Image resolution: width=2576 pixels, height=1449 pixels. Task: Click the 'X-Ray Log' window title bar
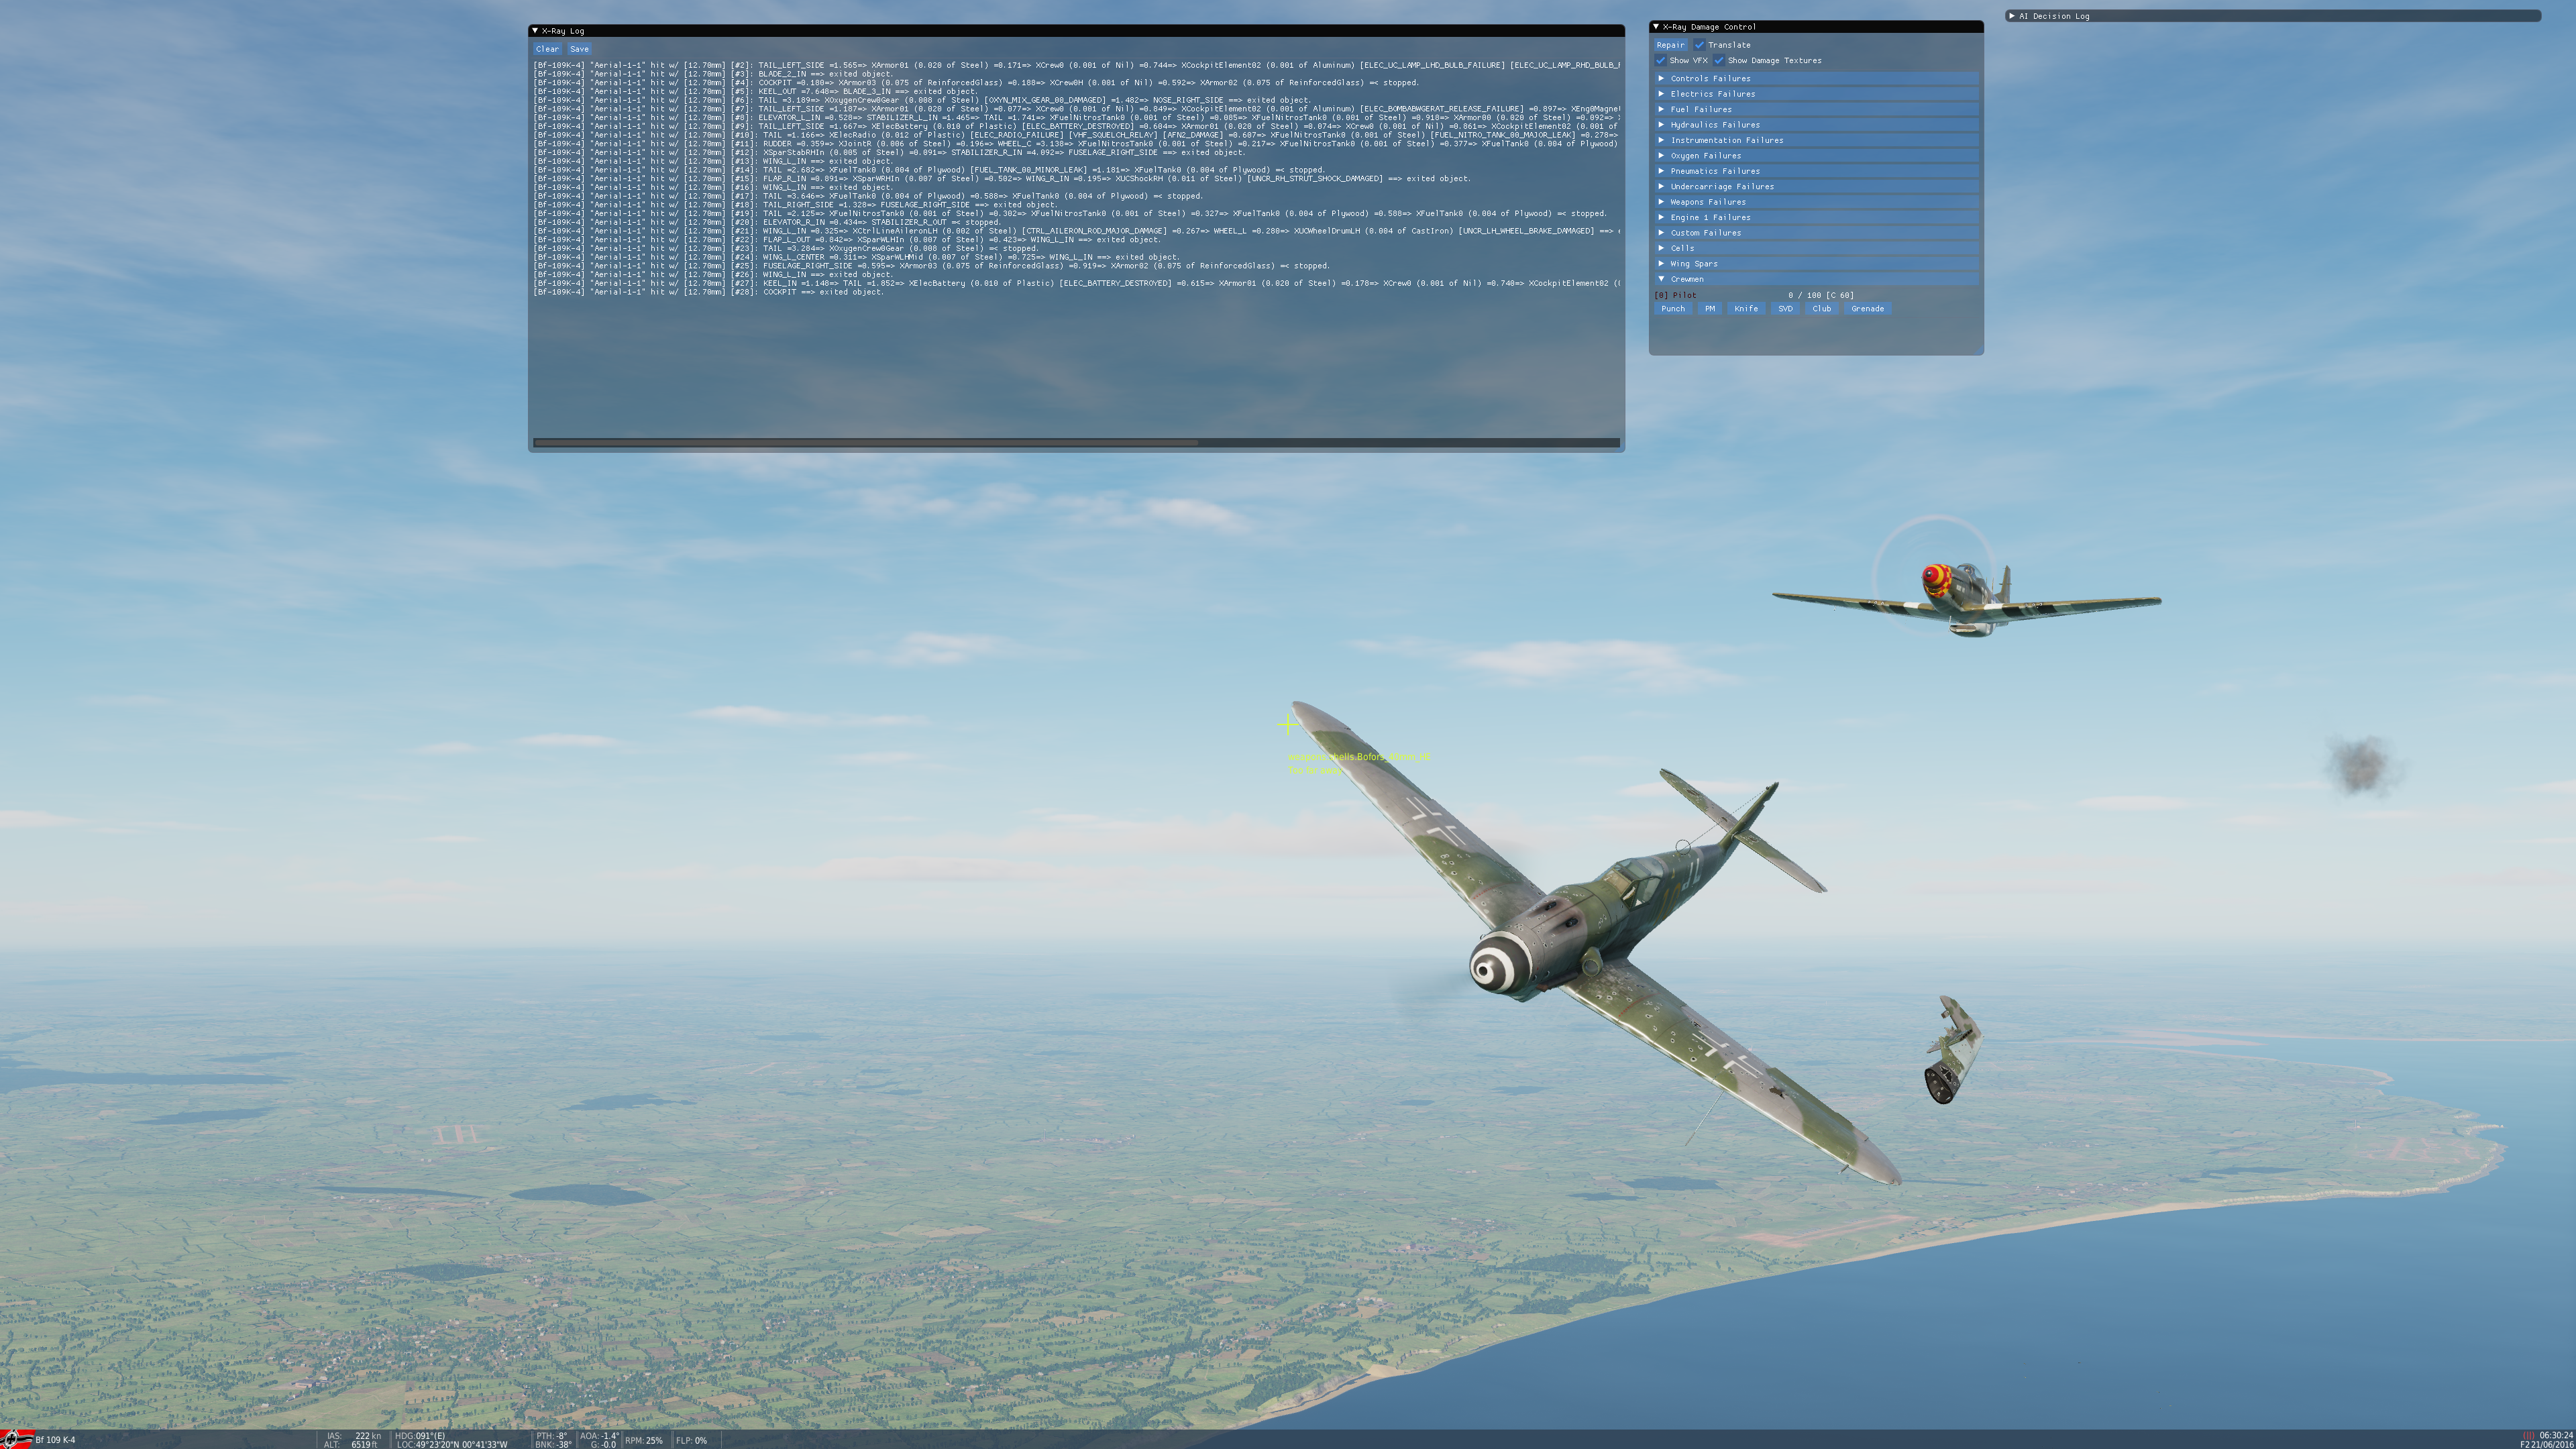click(1076, 31)
